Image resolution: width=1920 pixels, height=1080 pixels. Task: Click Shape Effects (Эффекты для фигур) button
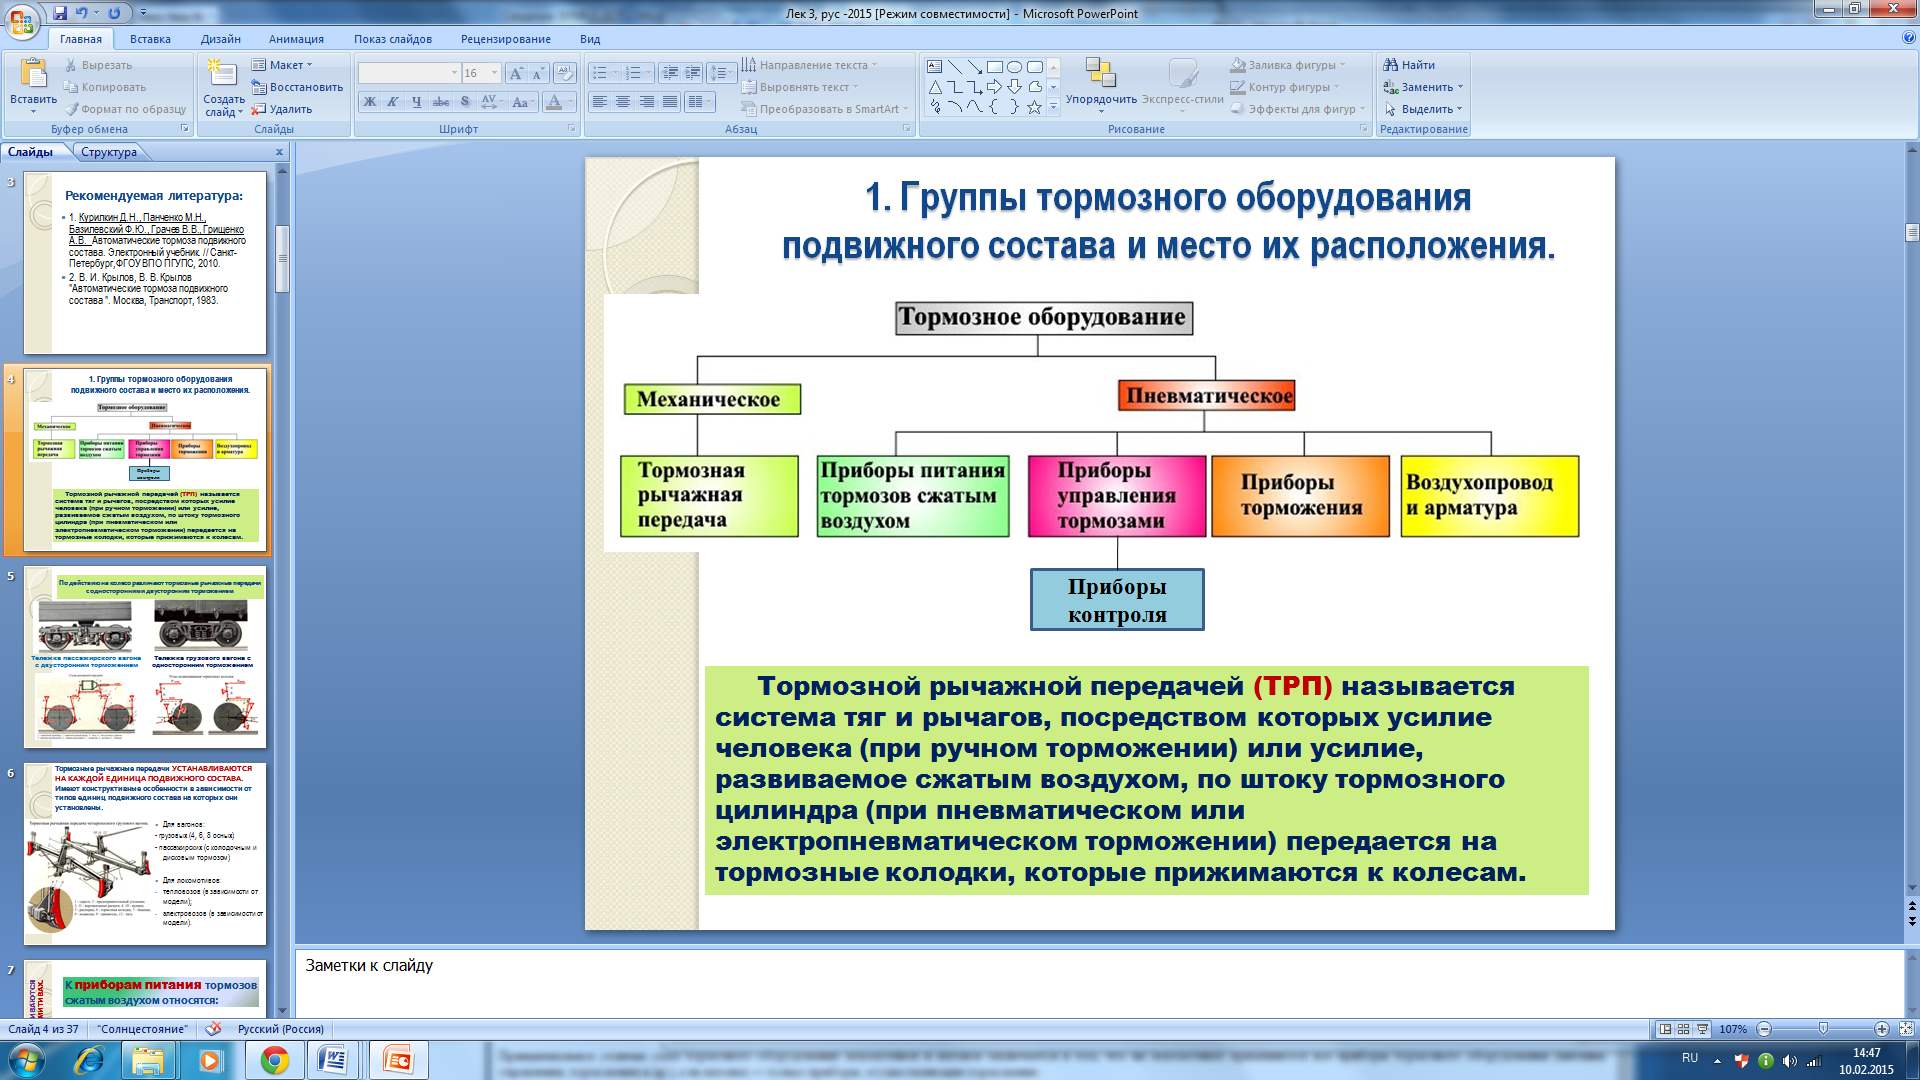[x=1298, y=109]
